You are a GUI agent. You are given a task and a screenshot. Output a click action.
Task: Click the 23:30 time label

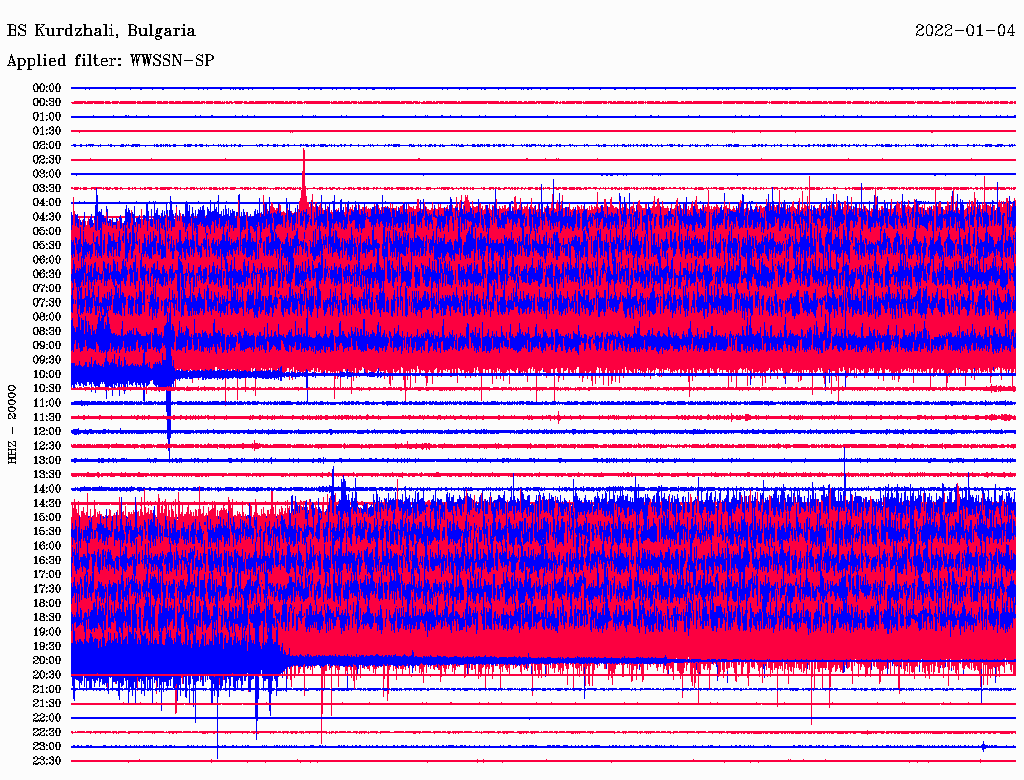click(47, 760)
